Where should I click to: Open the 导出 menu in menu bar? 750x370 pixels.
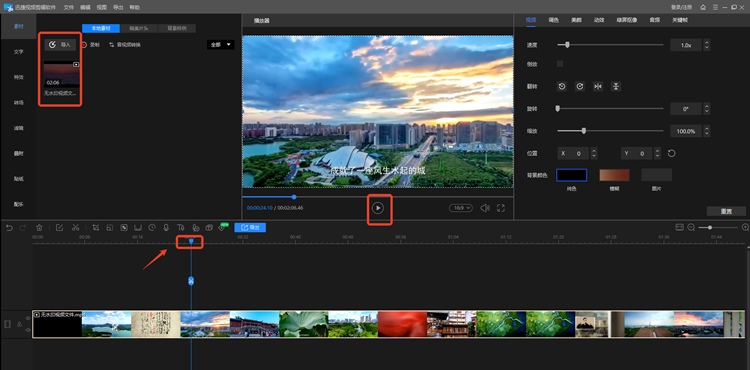click(118, 8)
